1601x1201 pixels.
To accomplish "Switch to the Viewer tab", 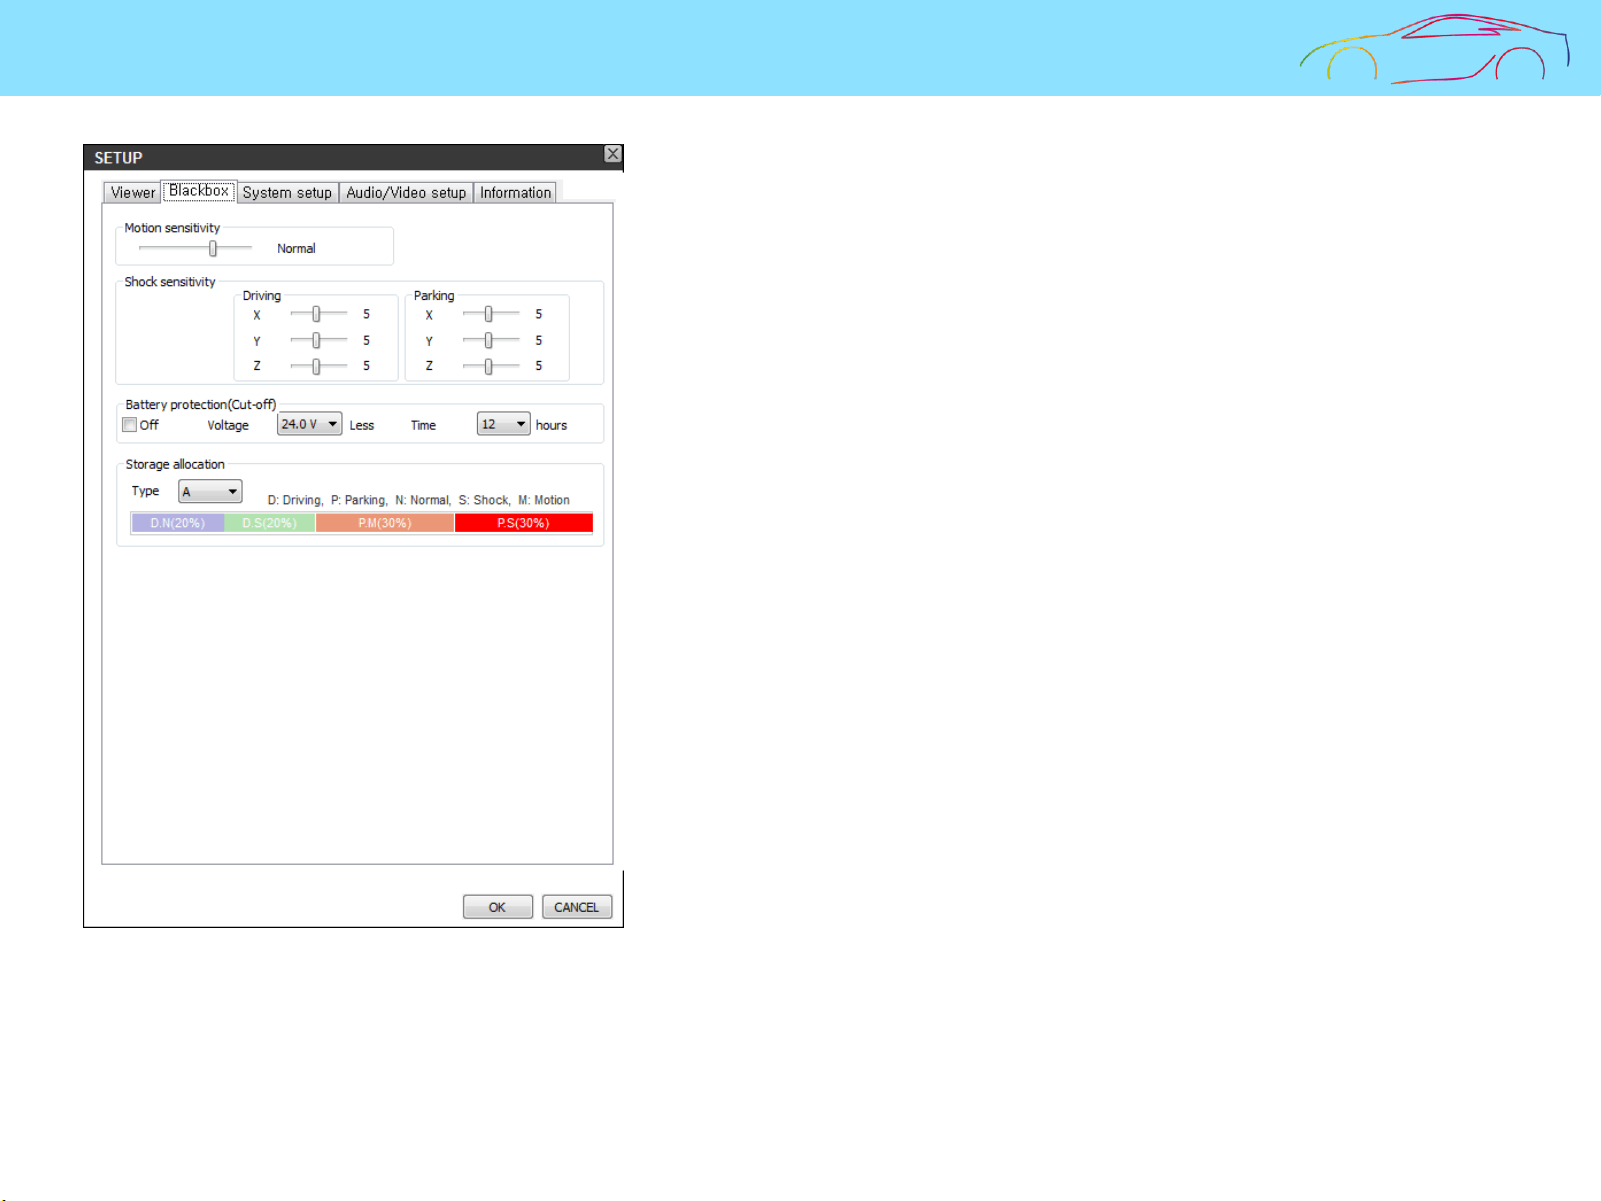I will 133,193.
